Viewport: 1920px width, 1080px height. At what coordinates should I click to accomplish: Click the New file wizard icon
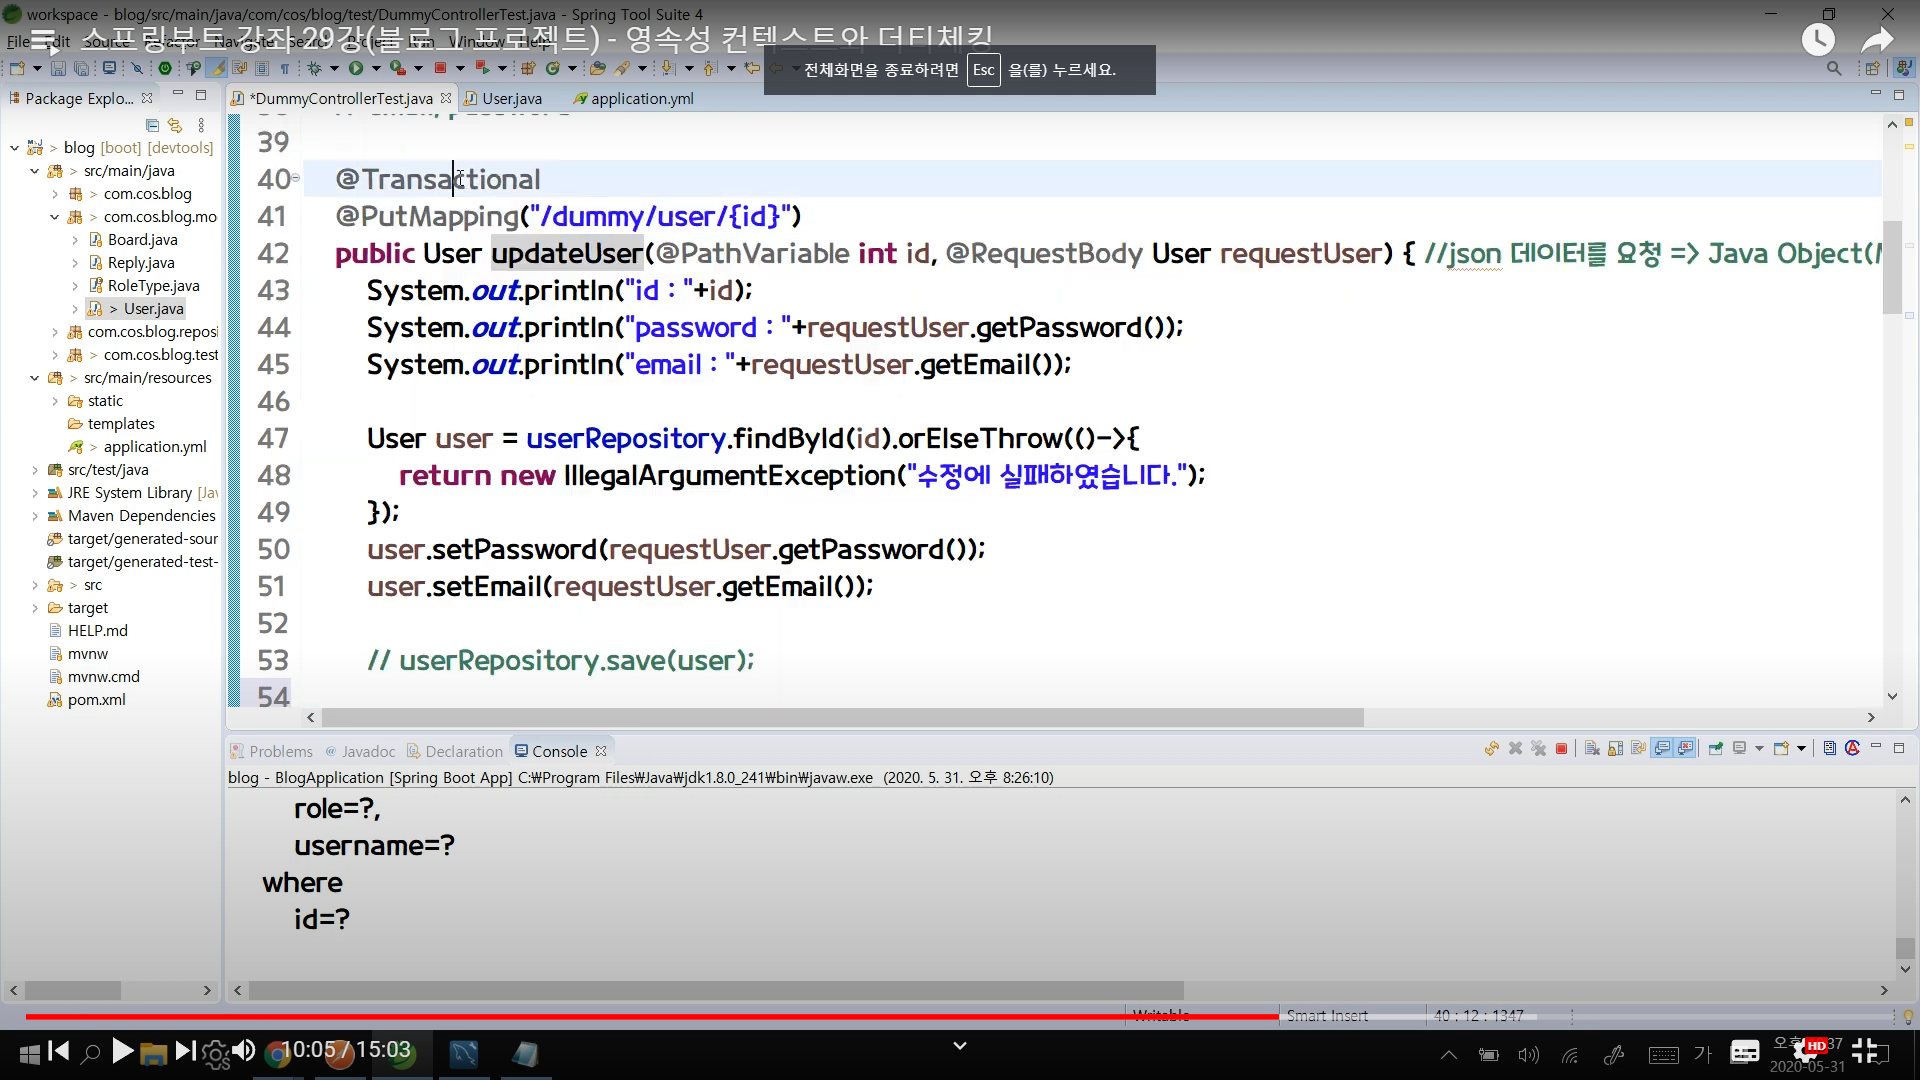tap(17, 68)
